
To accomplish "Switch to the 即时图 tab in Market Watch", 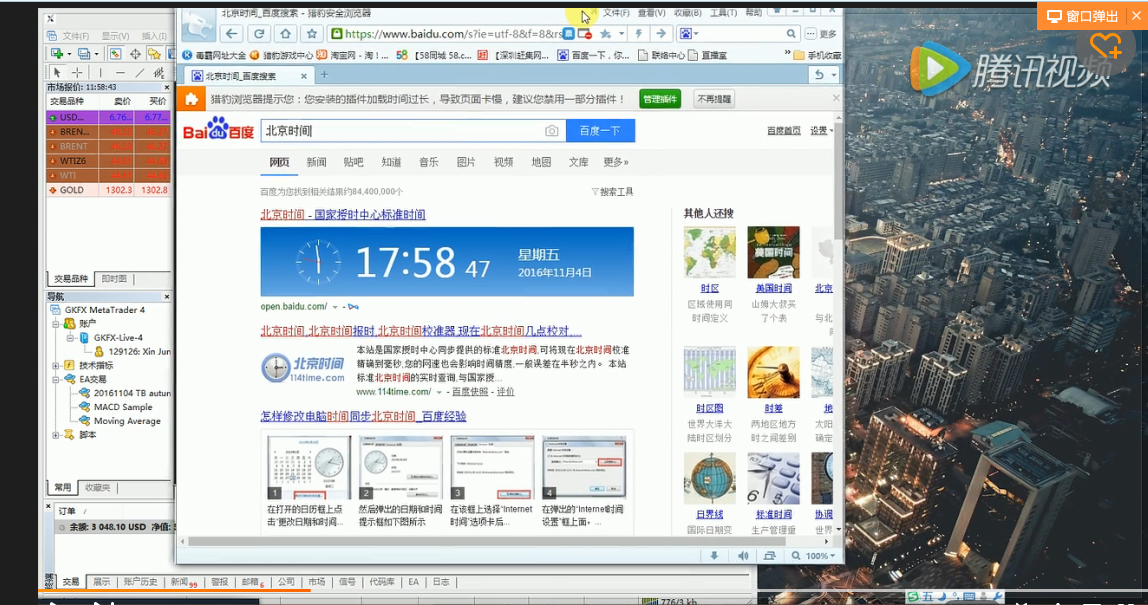I will pyautogui.click(x=114, y=279).
